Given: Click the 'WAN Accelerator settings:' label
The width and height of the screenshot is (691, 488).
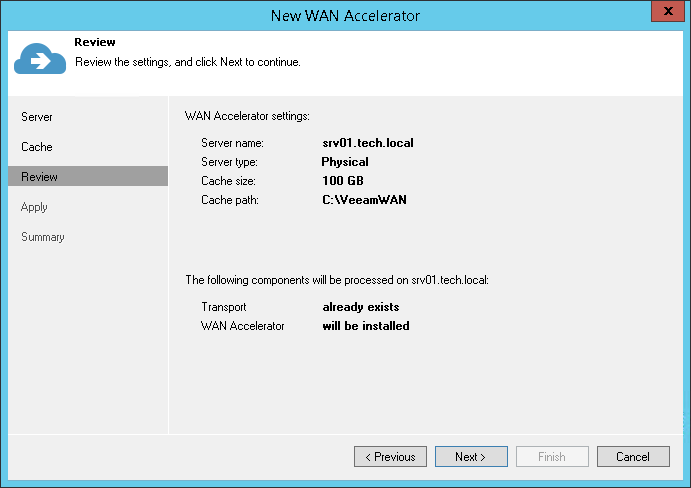Looking at the screenshot, I should coord(247,117).
